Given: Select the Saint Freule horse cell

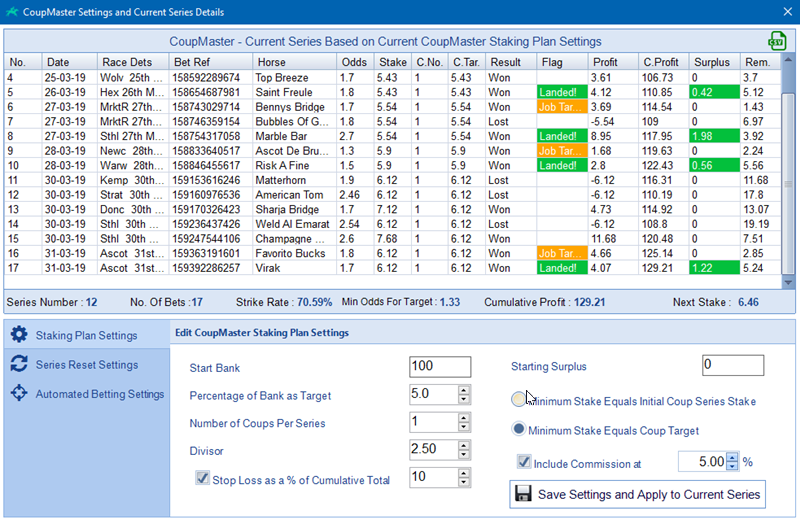Looking at the screenshot, I should pyautogui.click(x=294, y=92).
